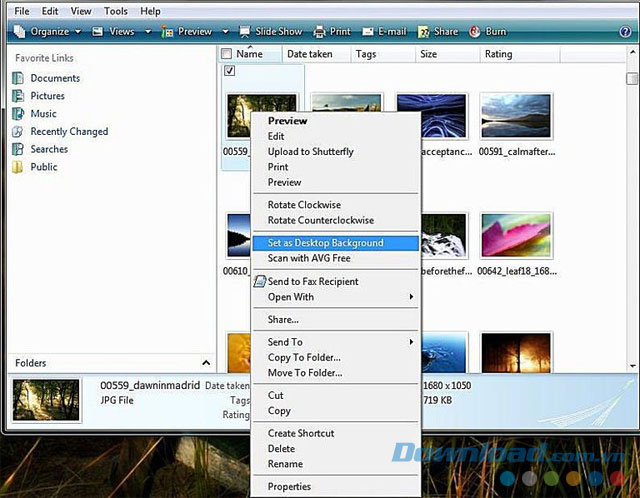Select the dark forest sunset thumbnail

coord(516,352)
